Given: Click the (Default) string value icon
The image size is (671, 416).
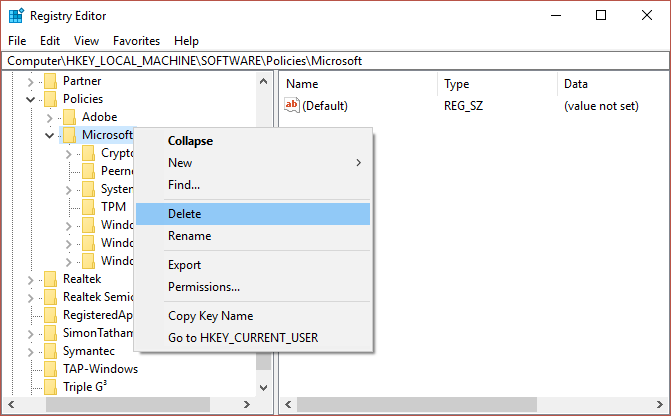Looking at the screenshot, I should tap(292, 105).
